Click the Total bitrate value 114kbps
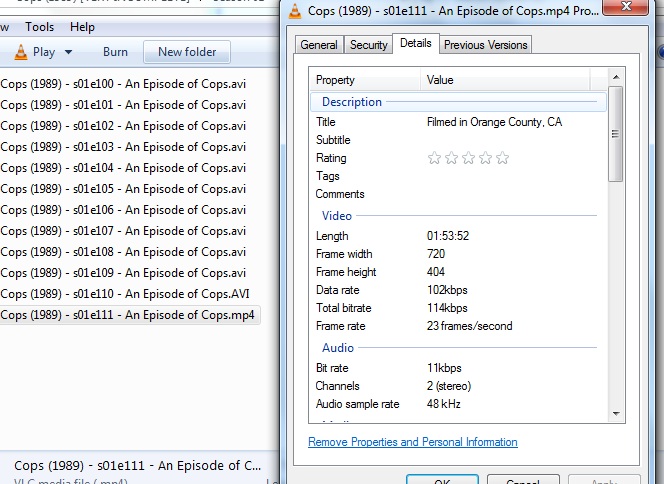 click(447, 308)
